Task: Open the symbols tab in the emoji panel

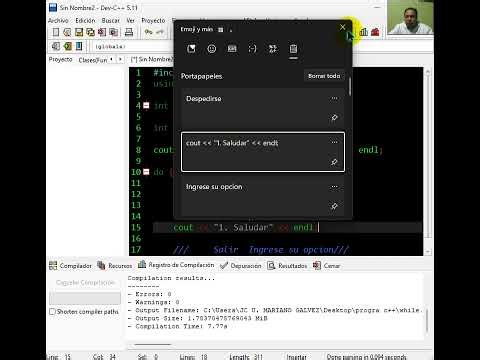Action: click(273, 49)
